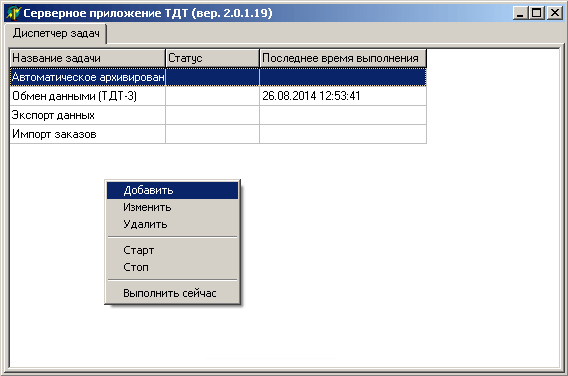Click the Последнее время выполнения column header
This screenshot has width=568, height=376.
(343, 58)
